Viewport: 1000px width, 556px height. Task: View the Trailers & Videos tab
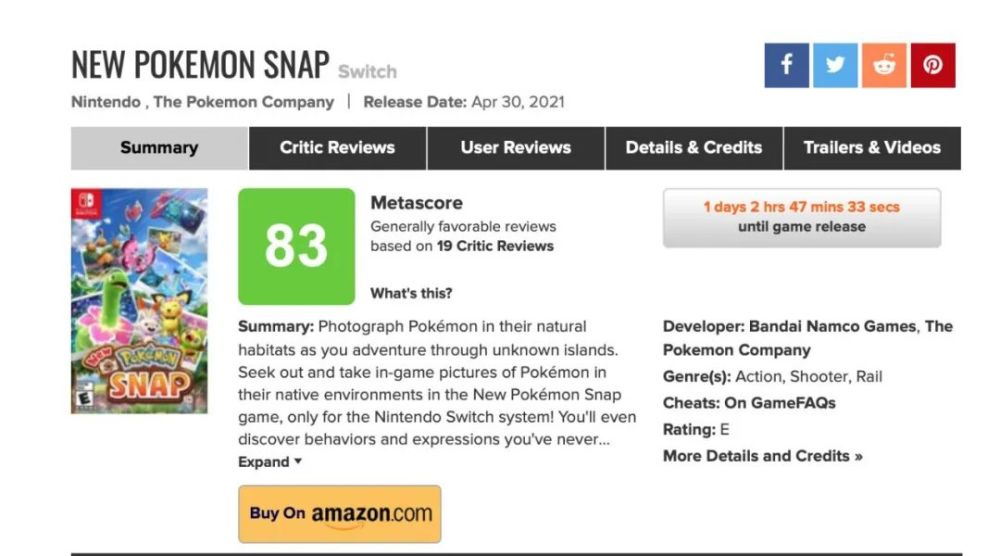(x=872, y=148)
